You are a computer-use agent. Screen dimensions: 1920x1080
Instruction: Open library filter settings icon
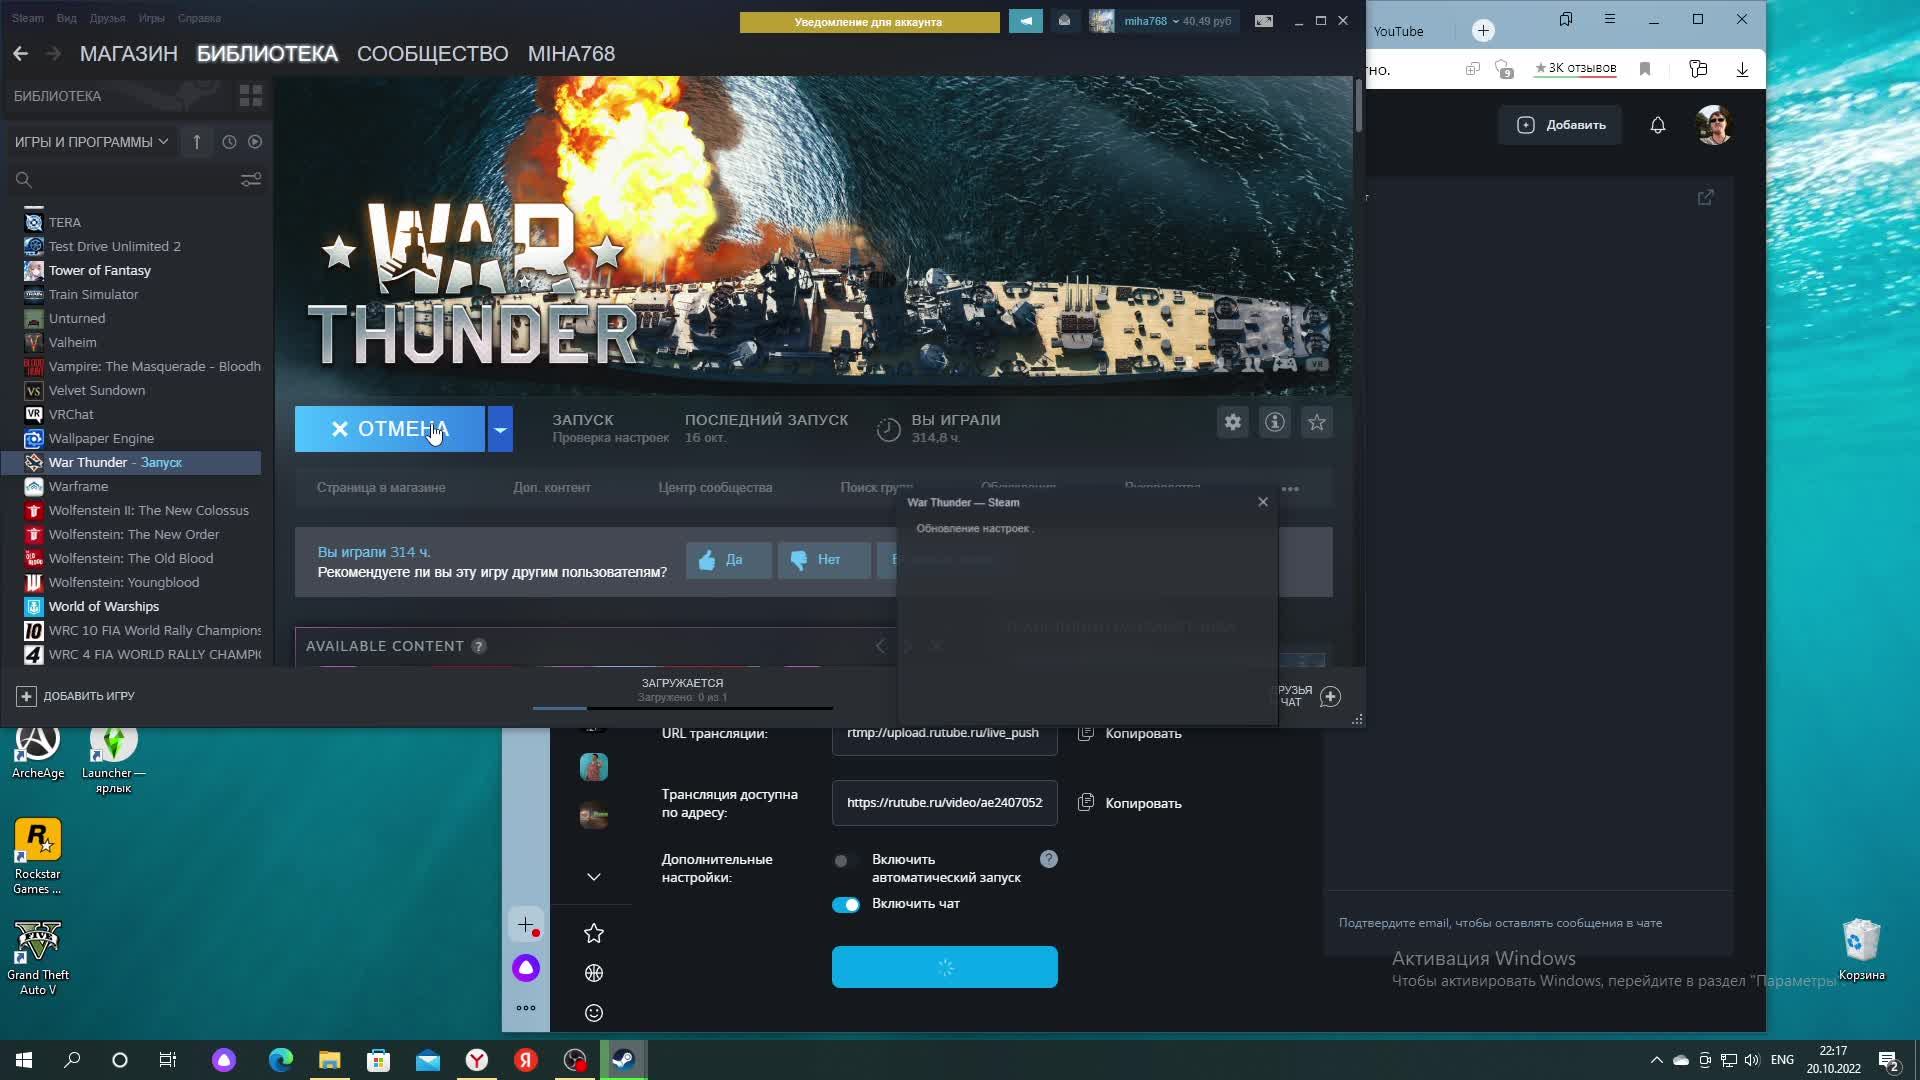(x=250, y=179)
